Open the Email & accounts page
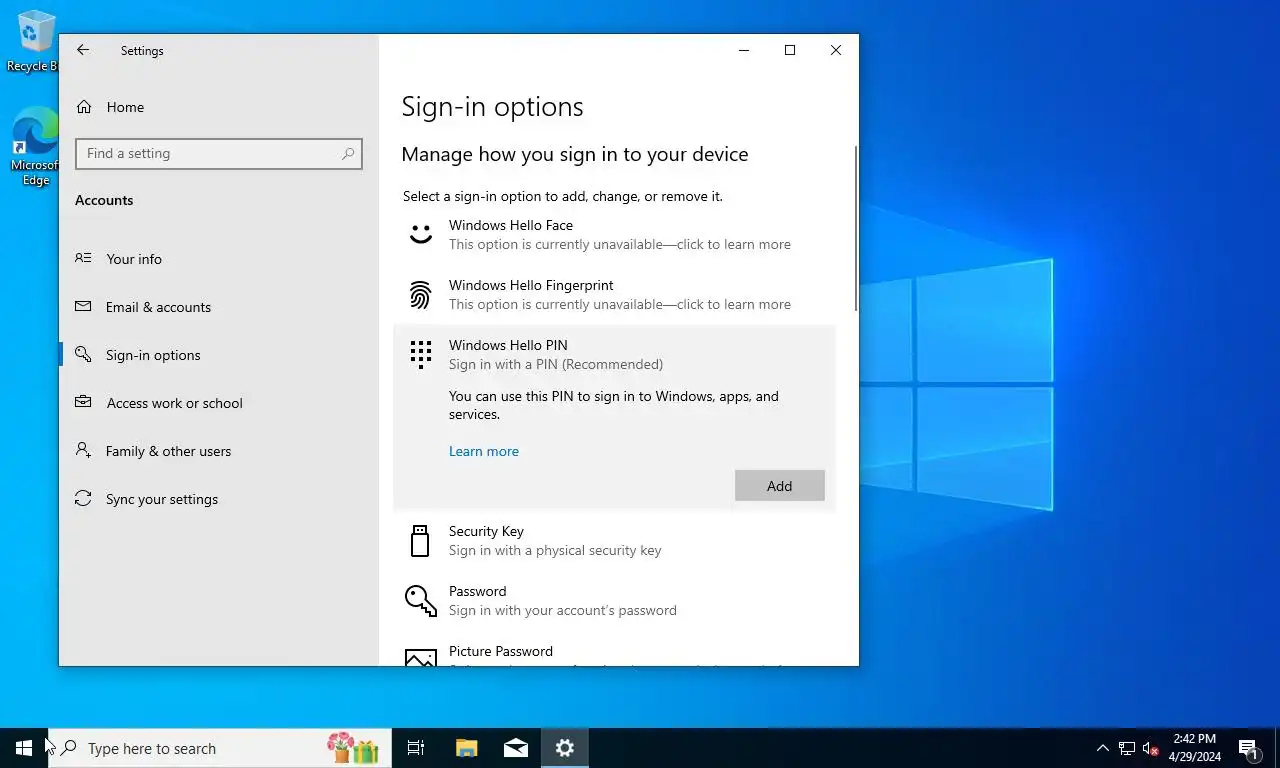Image resolution: width=1280 pixels, height=768 pixels. tap(218, 306)
